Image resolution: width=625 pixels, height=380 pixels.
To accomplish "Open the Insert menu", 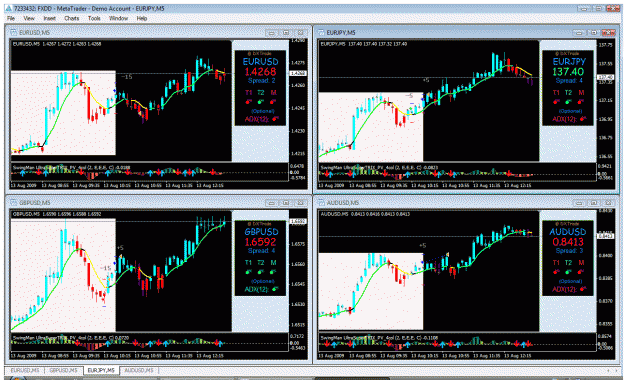I will [50, 18].
